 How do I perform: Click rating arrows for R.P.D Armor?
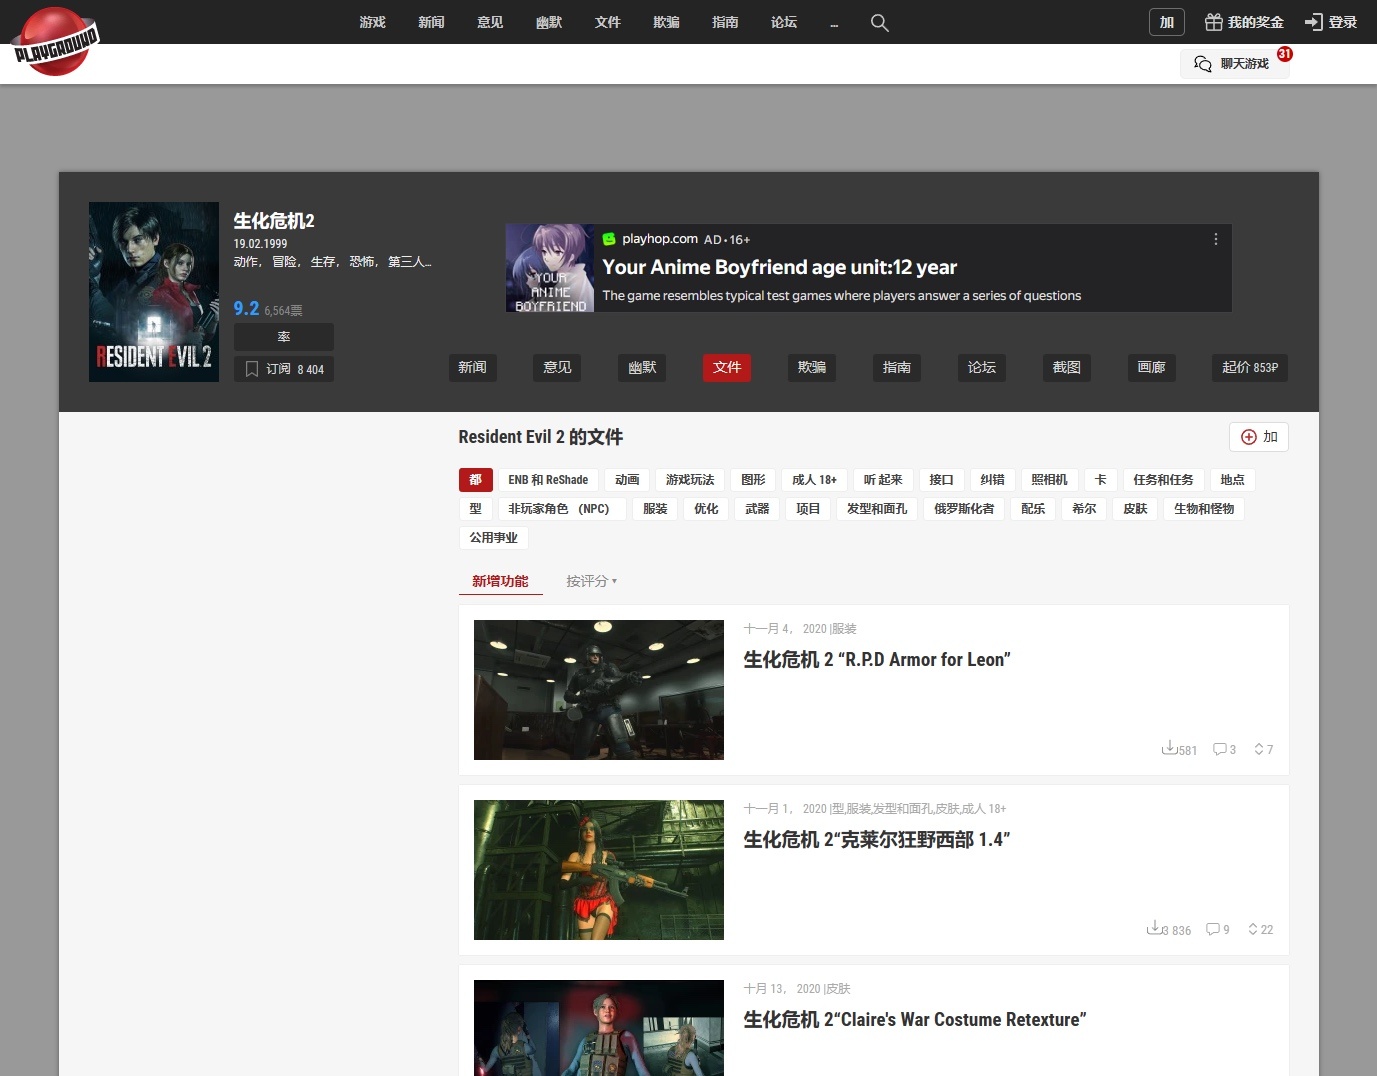(1259, 749)
